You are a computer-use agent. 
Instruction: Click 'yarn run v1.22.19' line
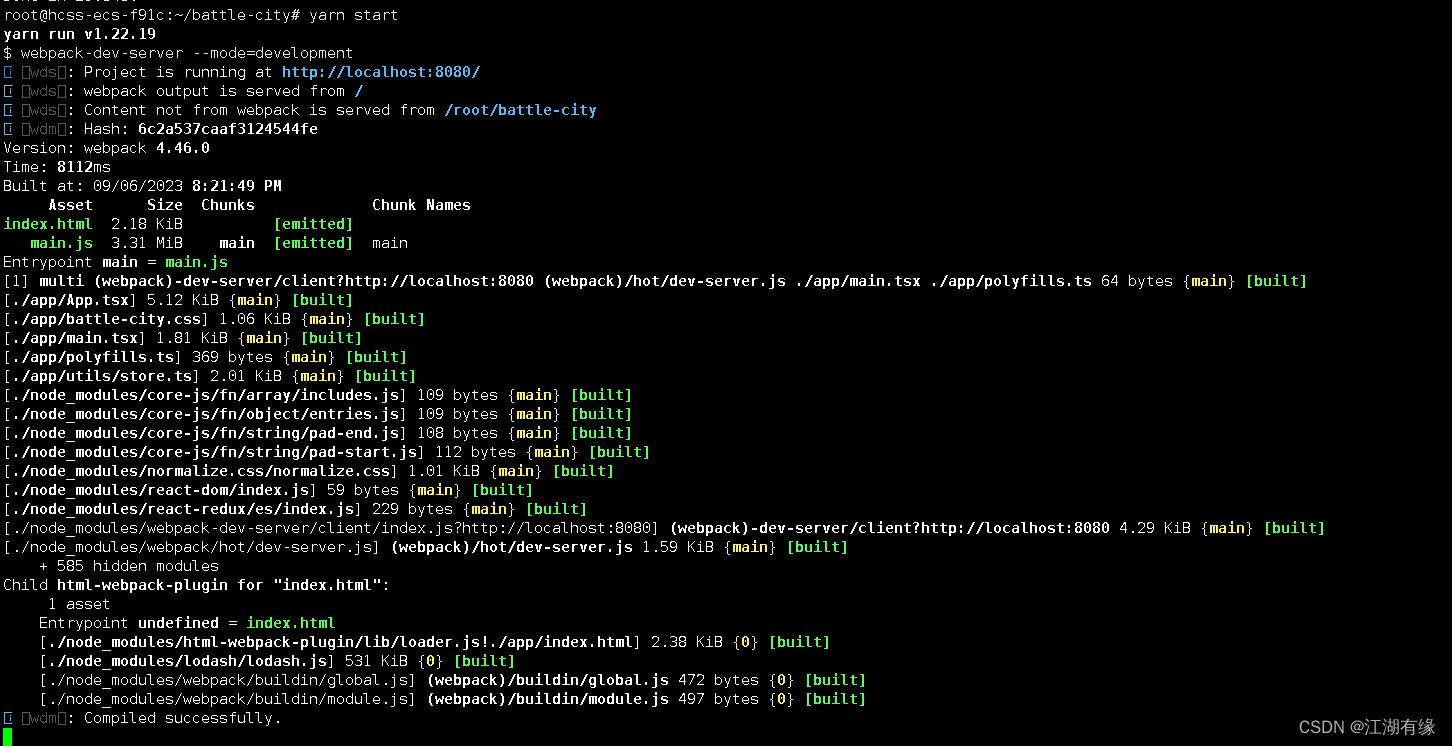click(x=80, y=34)
